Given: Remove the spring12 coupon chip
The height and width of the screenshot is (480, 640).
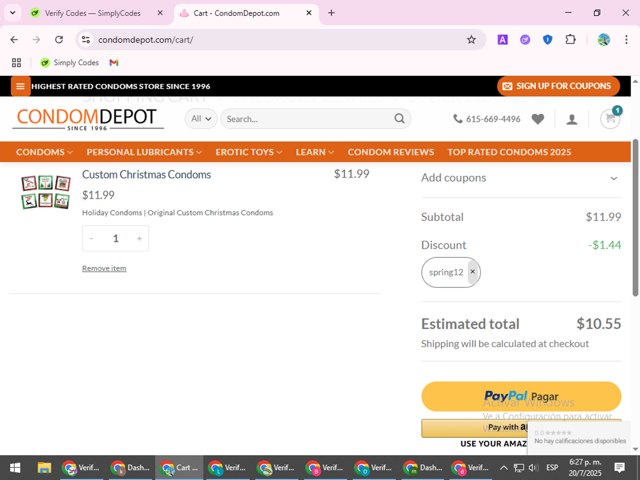Looking at the screenshot, I should click(473, 271).
